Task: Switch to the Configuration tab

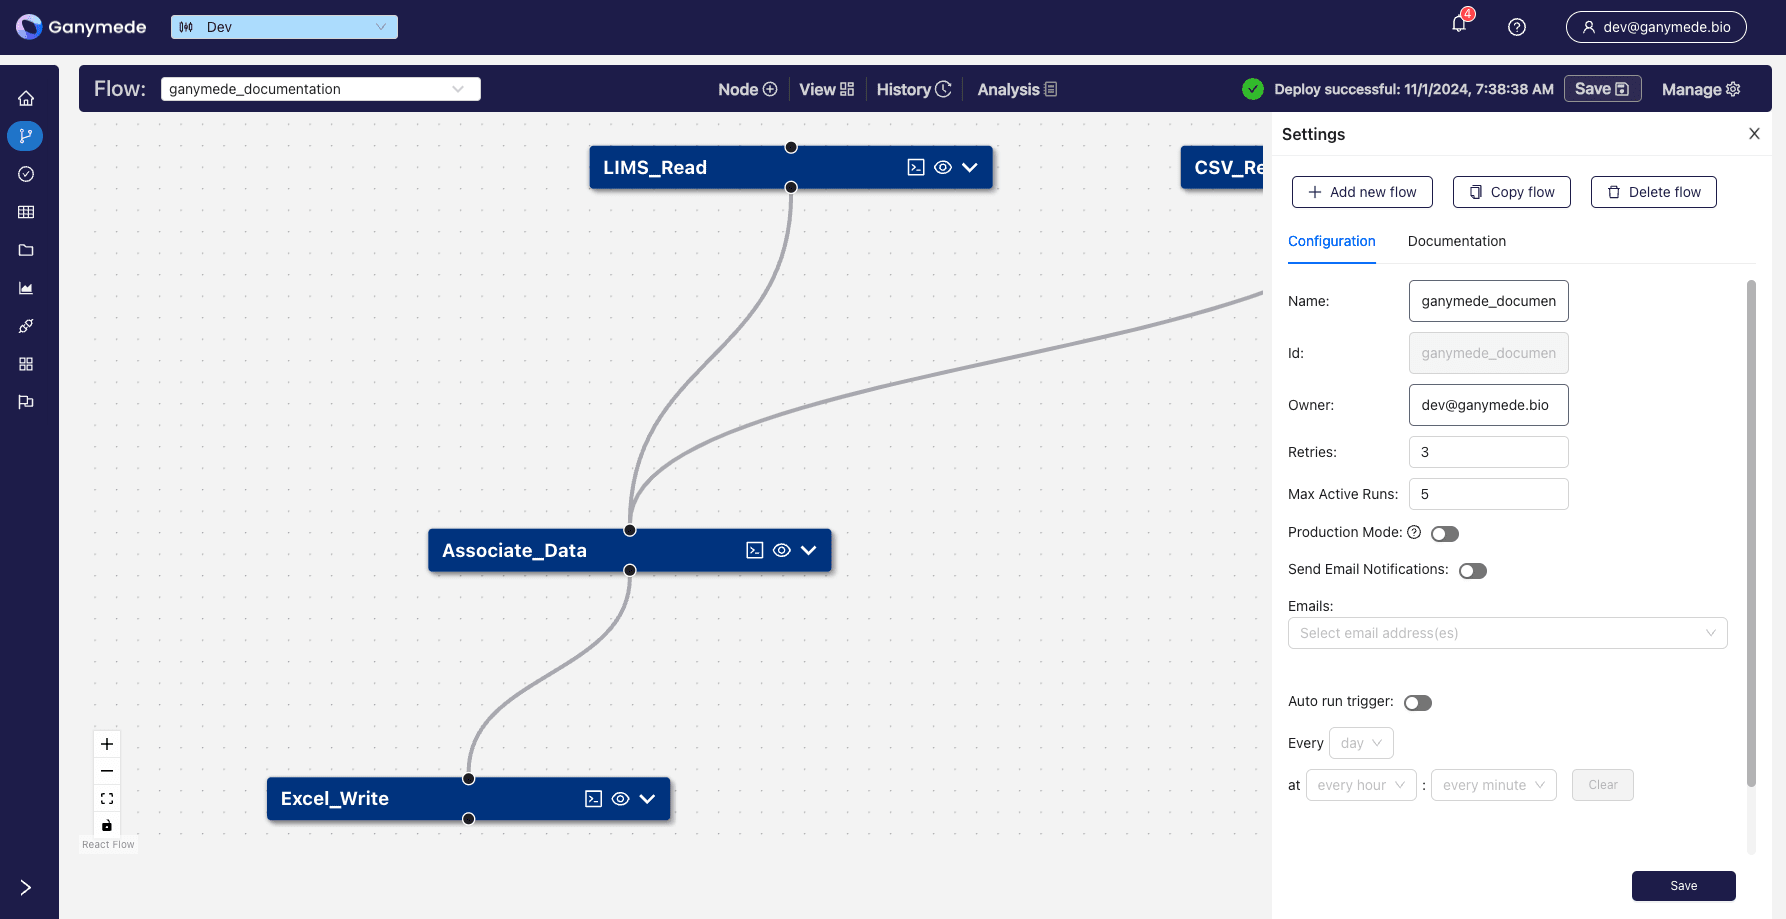Action: (1332, 241)
